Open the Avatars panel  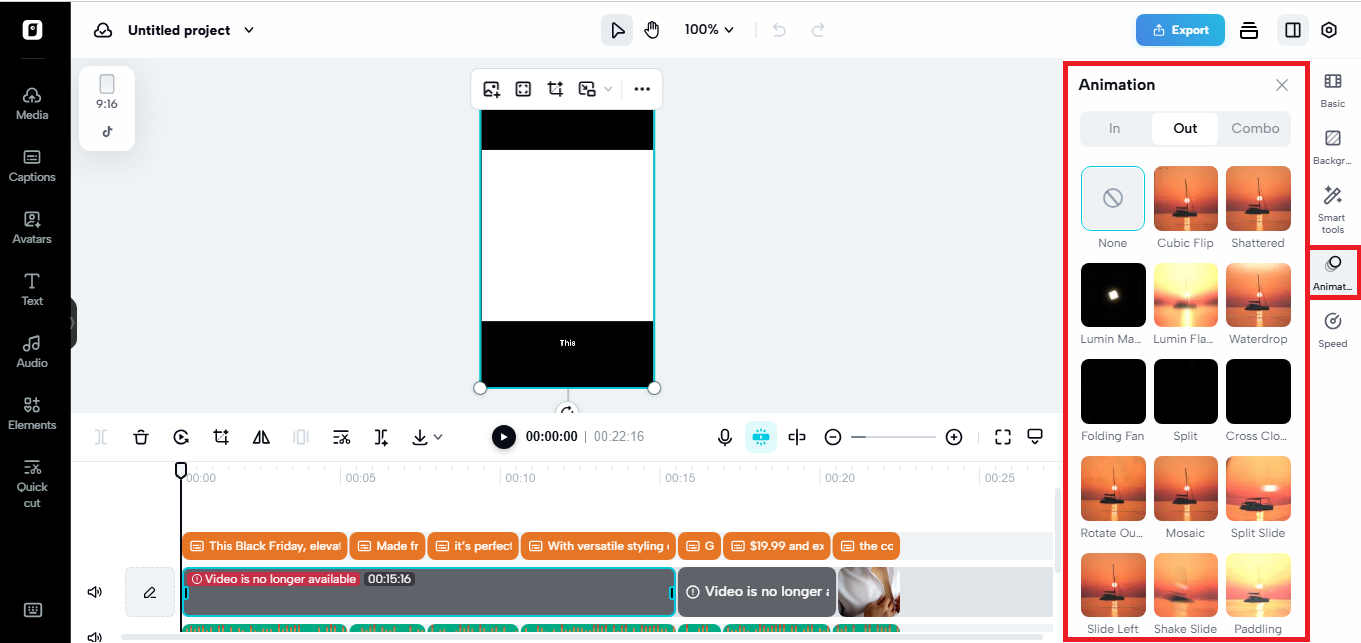point(31,230)
